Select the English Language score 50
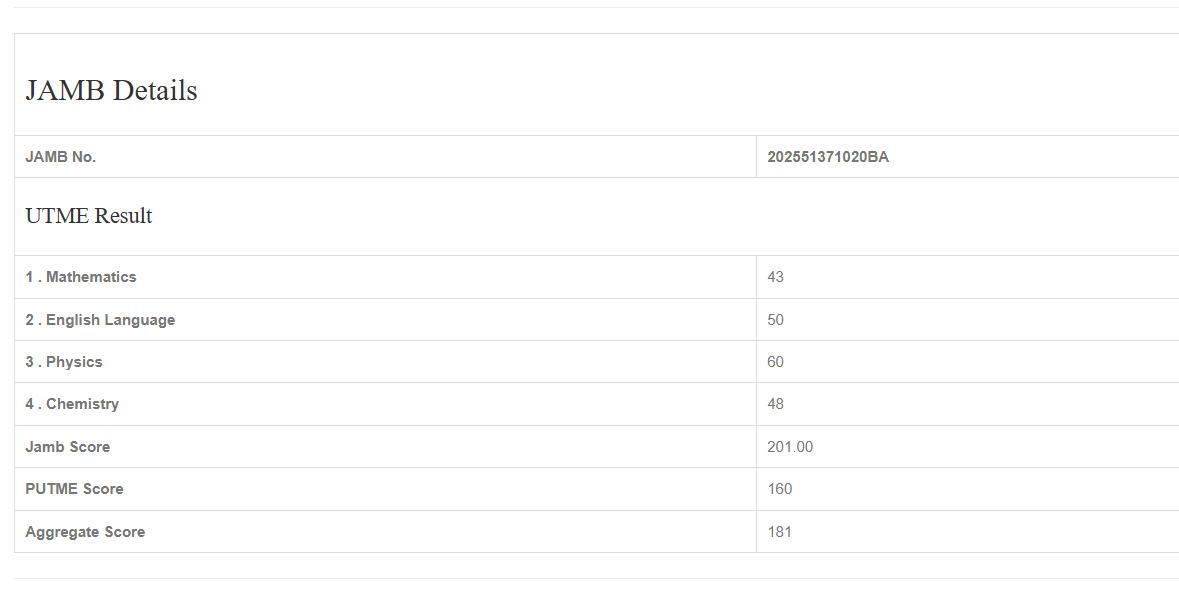Screen dimensions: 1179x589 pos(776,320)
